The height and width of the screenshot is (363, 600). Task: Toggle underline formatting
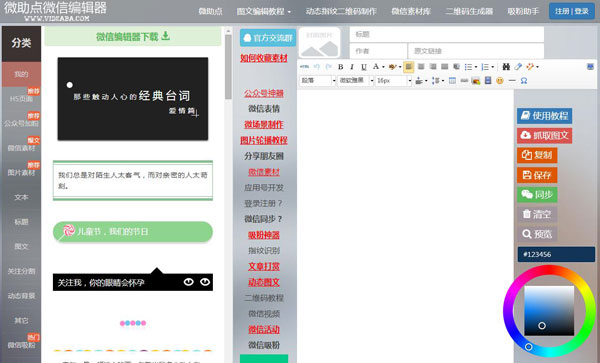(x=364, y=67)
